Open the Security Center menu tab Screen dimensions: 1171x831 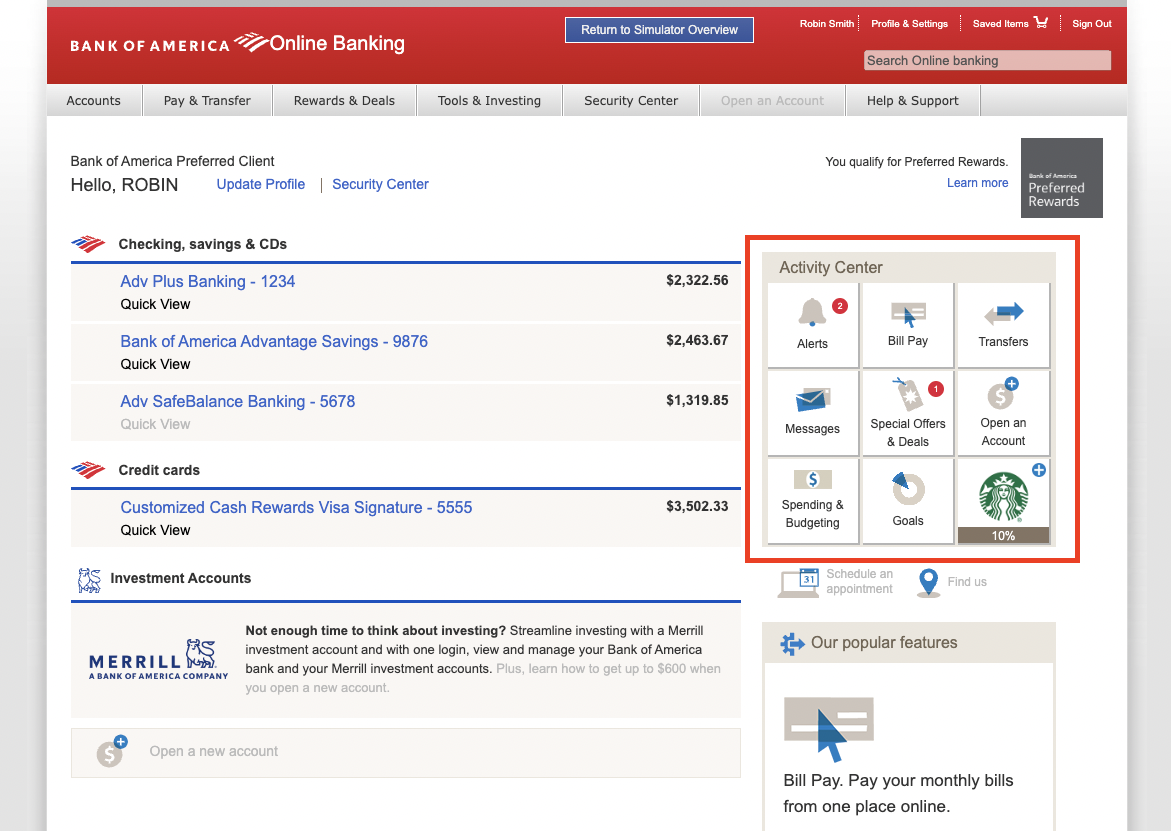click(631, 101)
